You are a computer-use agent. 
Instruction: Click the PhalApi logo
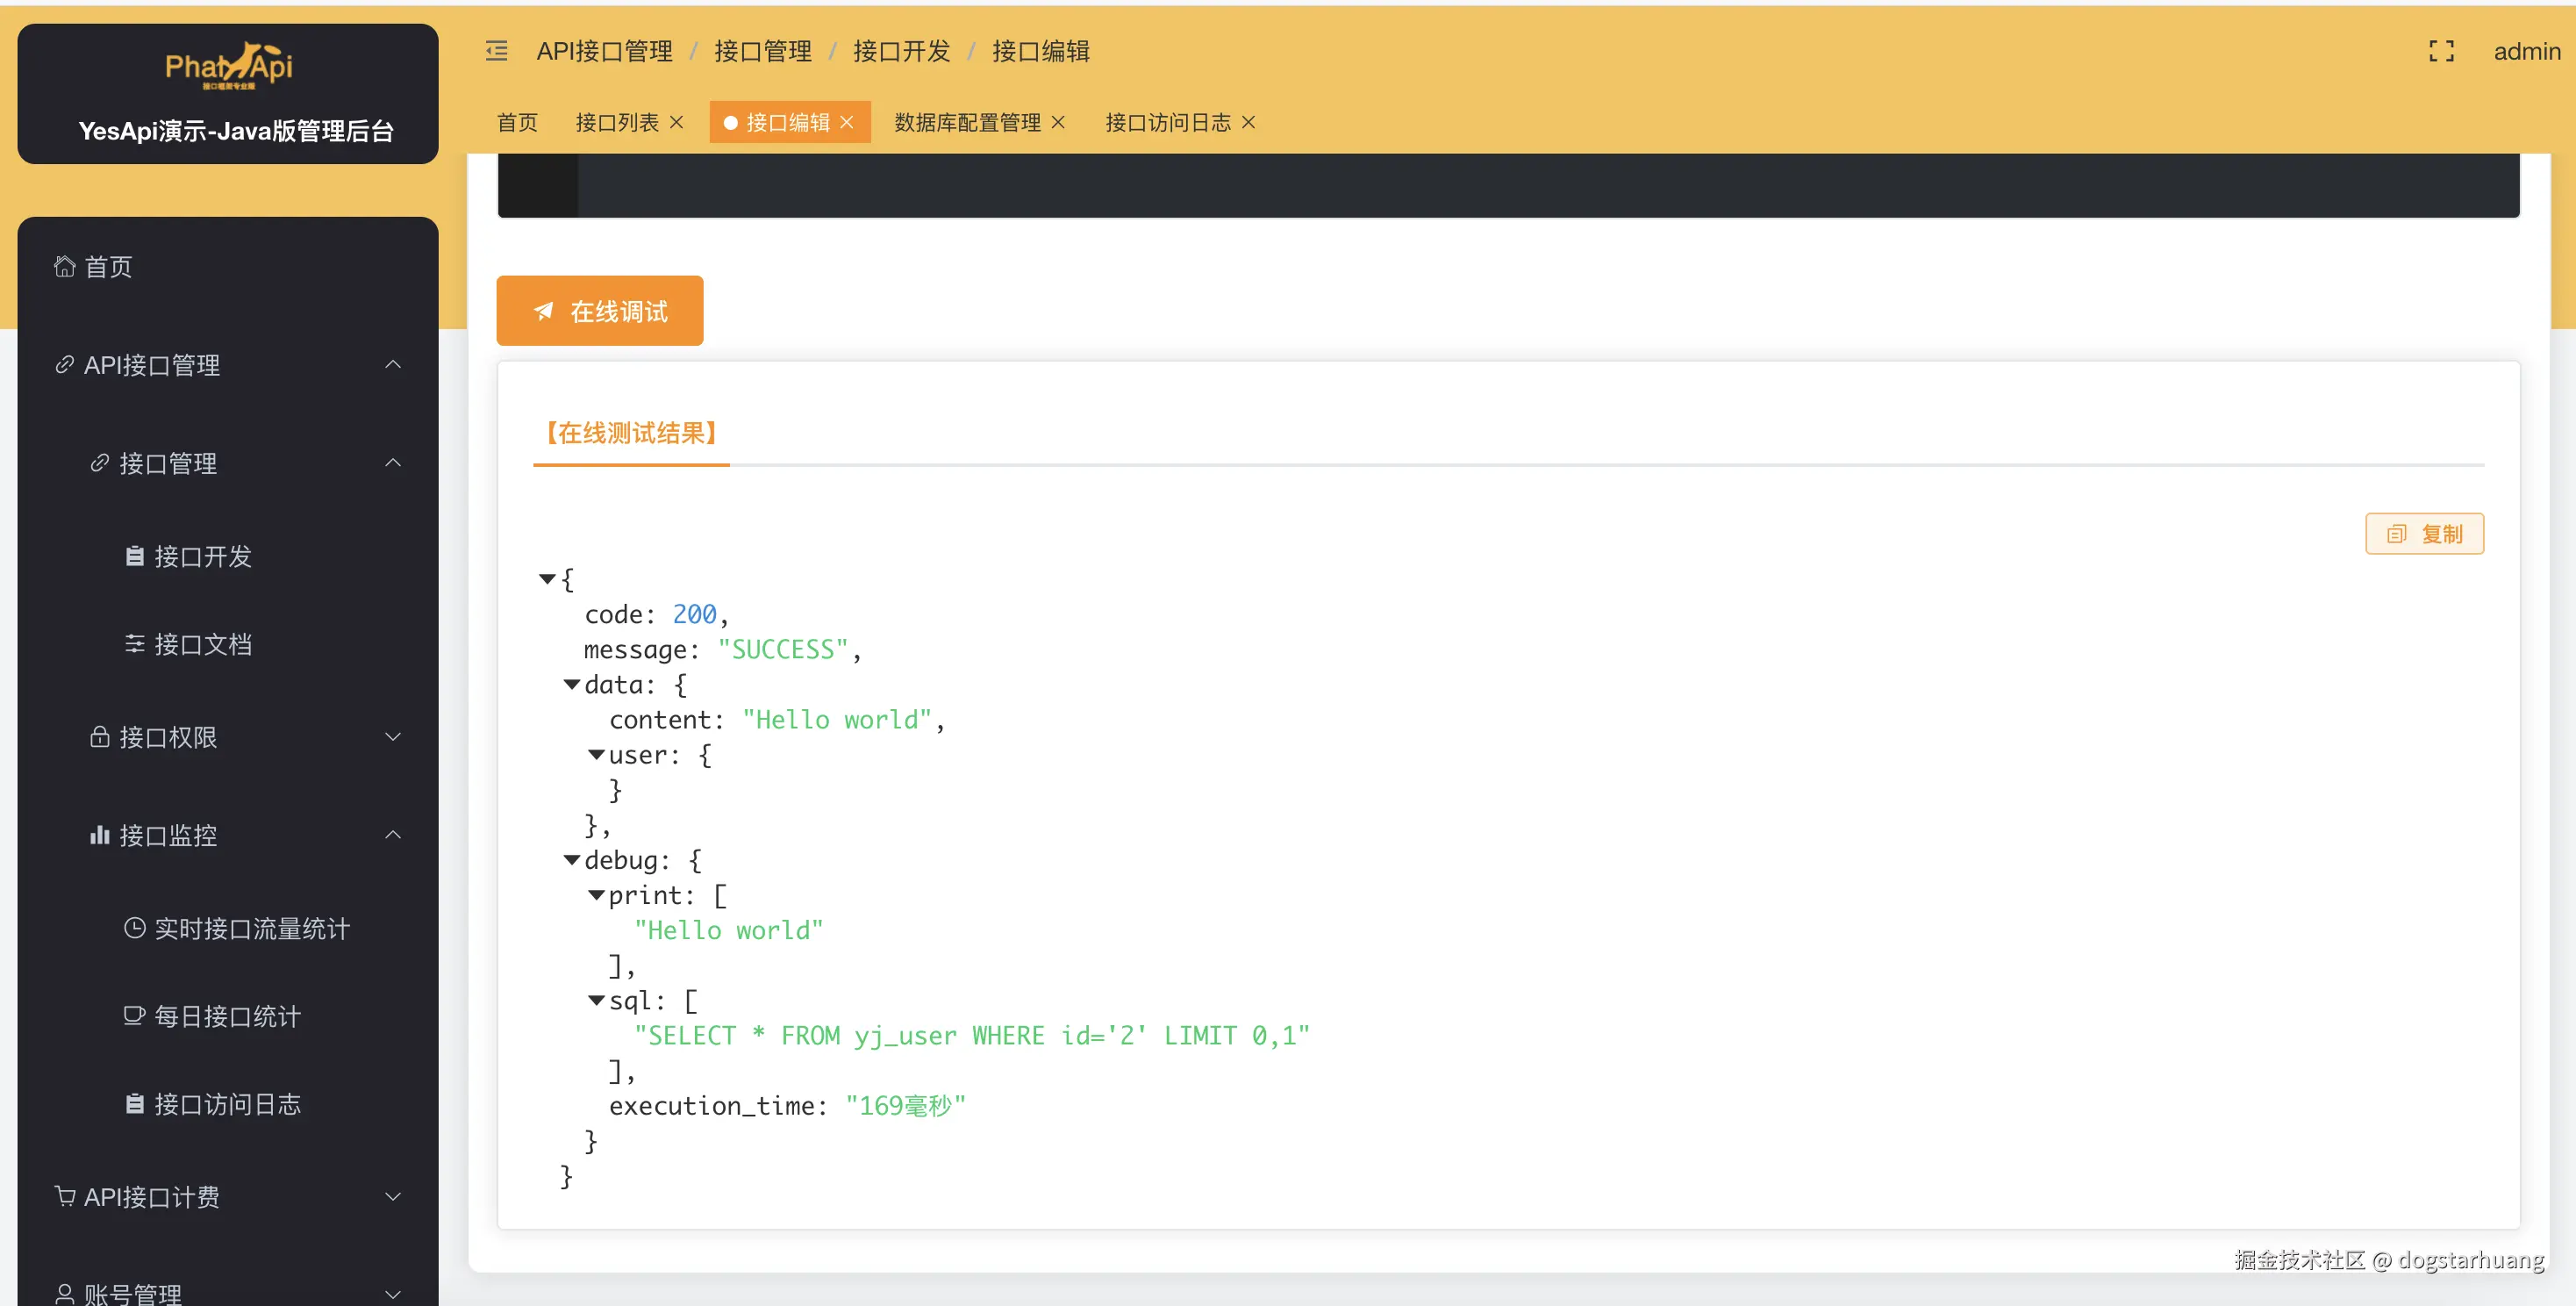(229, 66)
